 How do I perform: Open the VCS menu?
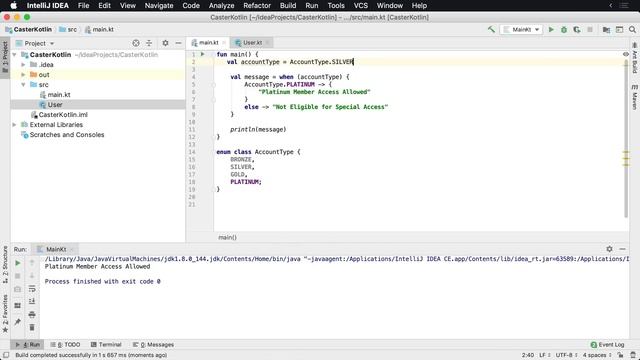[360, 6]
